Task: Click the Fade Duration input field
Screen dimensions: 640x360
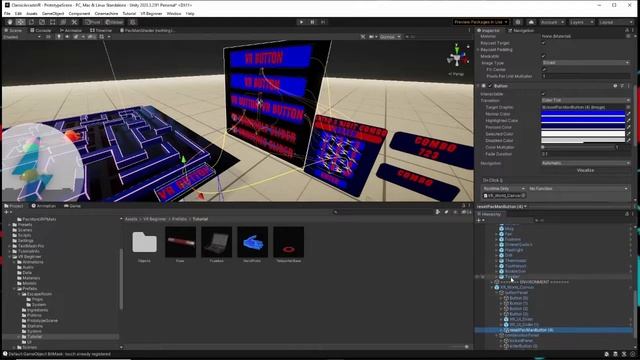Action: (586, 154)
